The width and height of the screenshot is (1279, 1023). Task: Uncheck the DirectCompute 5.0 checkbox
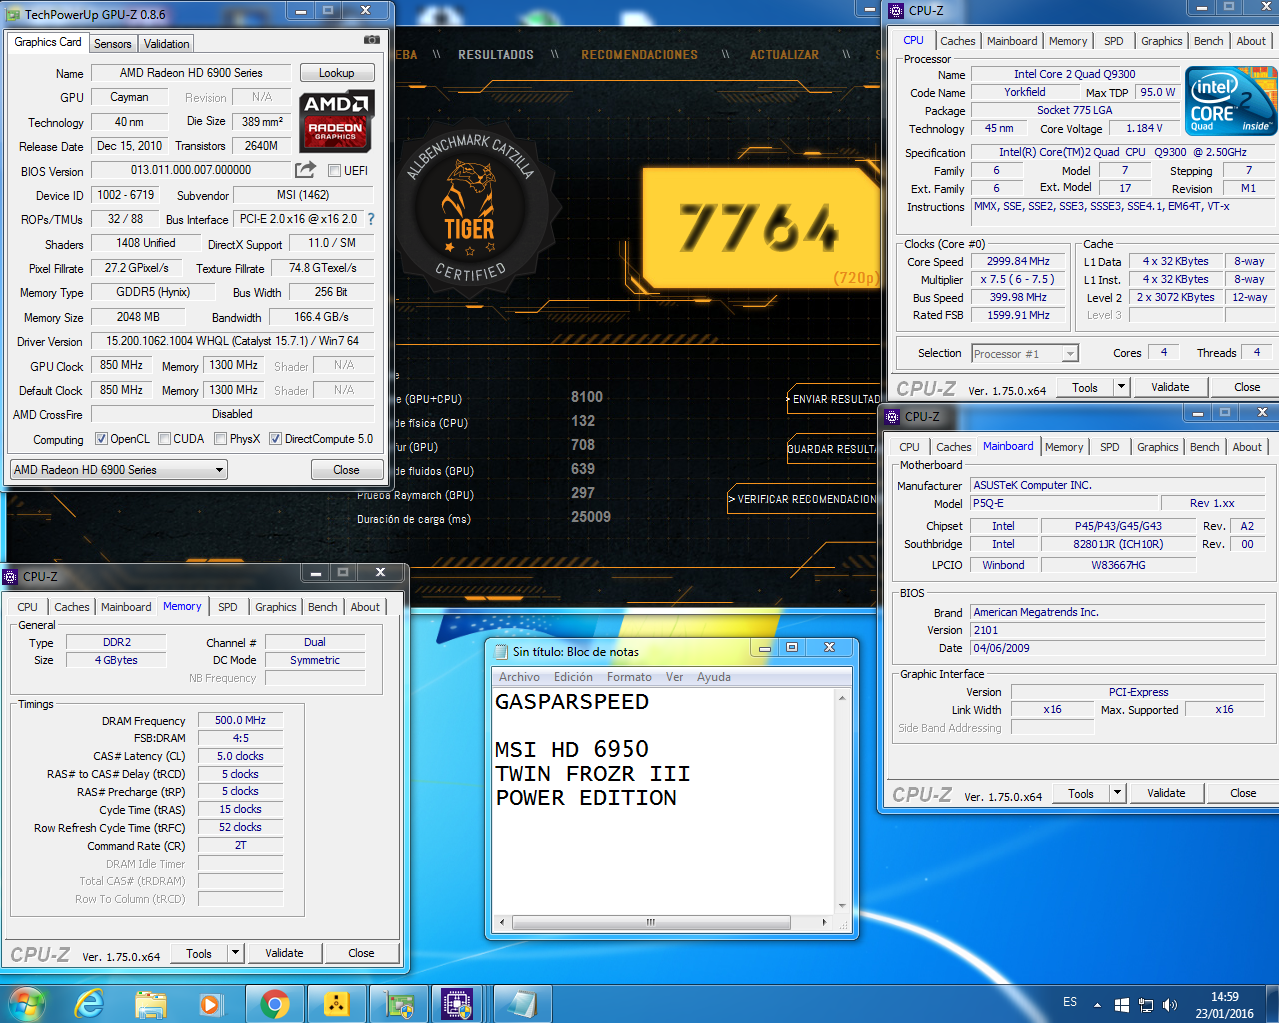tap(275, 438)
